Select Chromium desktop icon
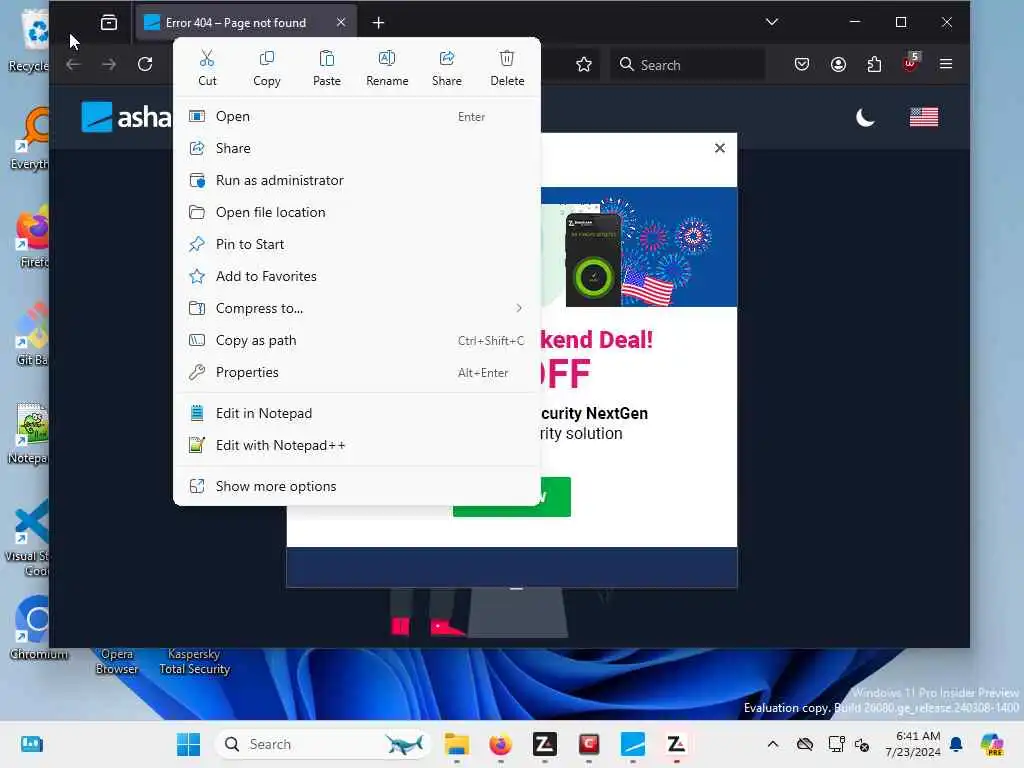Viewport: 1024px width, 768px height. click(38, 627)
